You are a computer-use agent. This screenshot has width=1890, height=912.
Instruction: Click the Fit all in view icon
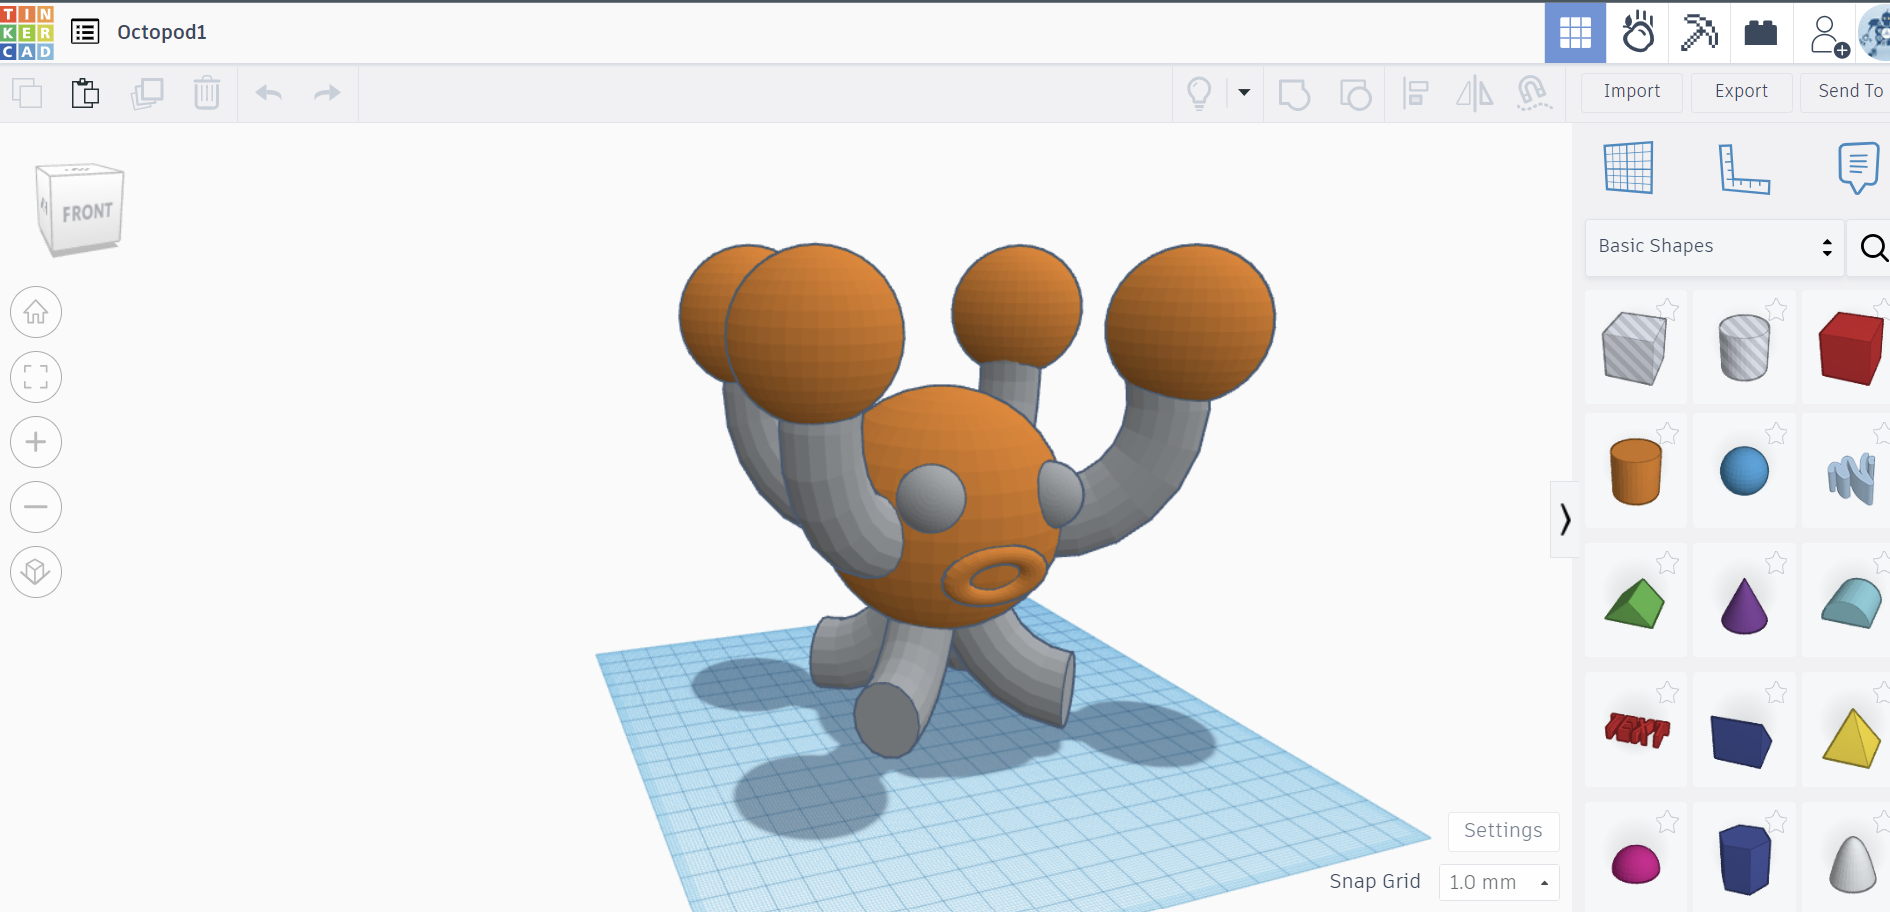(x=36, y=378)
